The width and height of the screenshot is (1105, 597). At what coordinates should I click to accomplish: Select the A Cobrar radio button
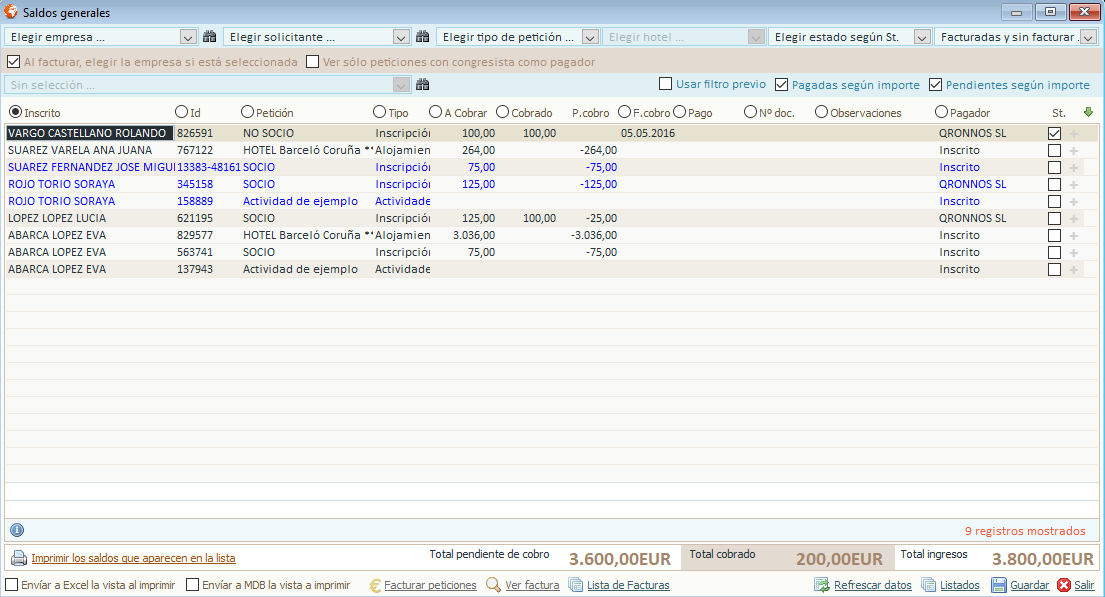point(436,112)
